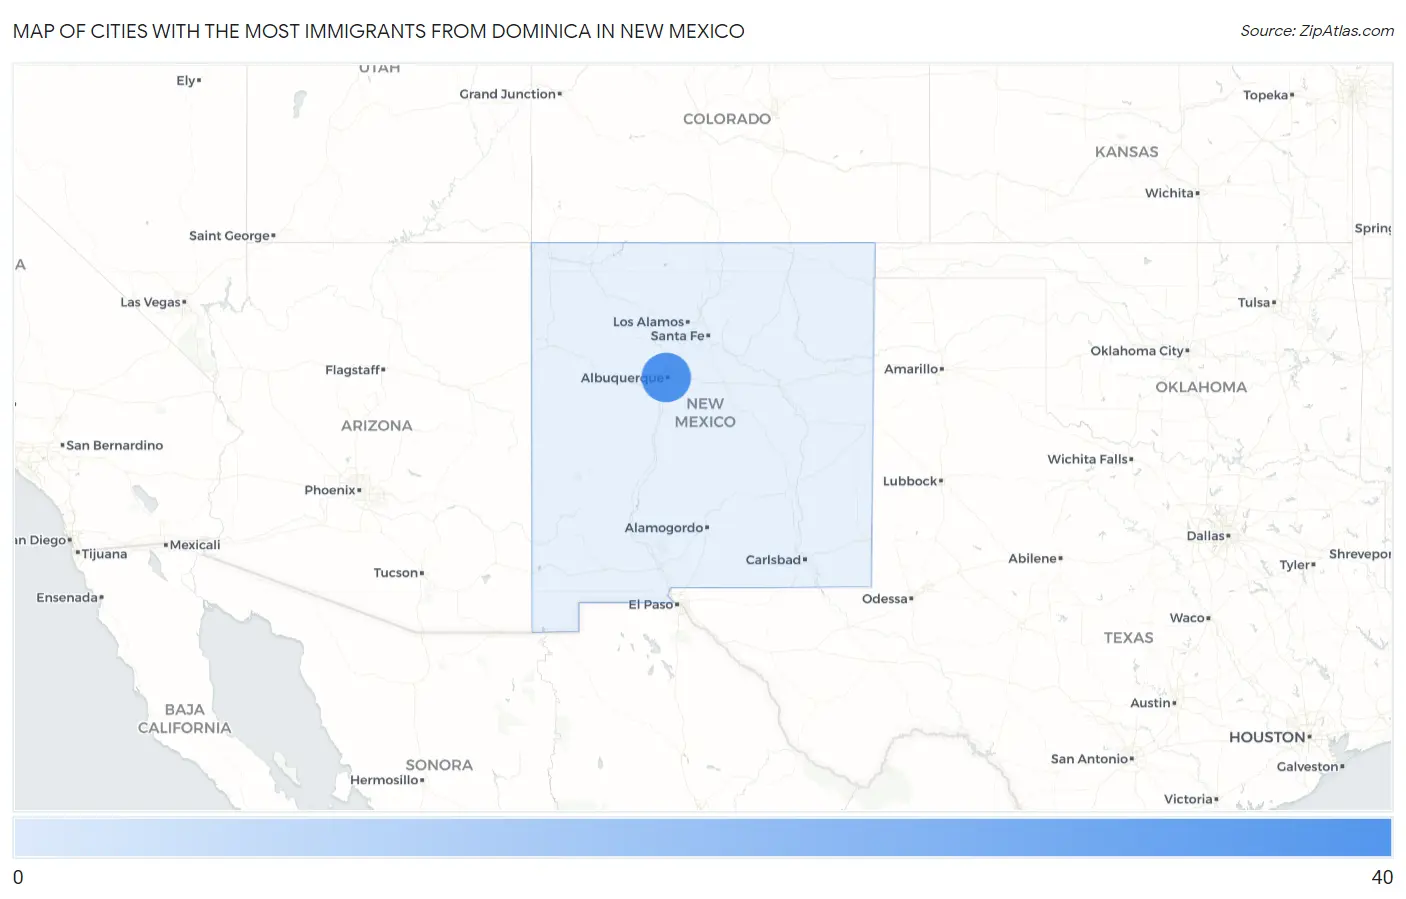The width and height of the screenshot is (1406, 899).
Task: Click the Grand Junction city label
Action: [x=508, y=94]
